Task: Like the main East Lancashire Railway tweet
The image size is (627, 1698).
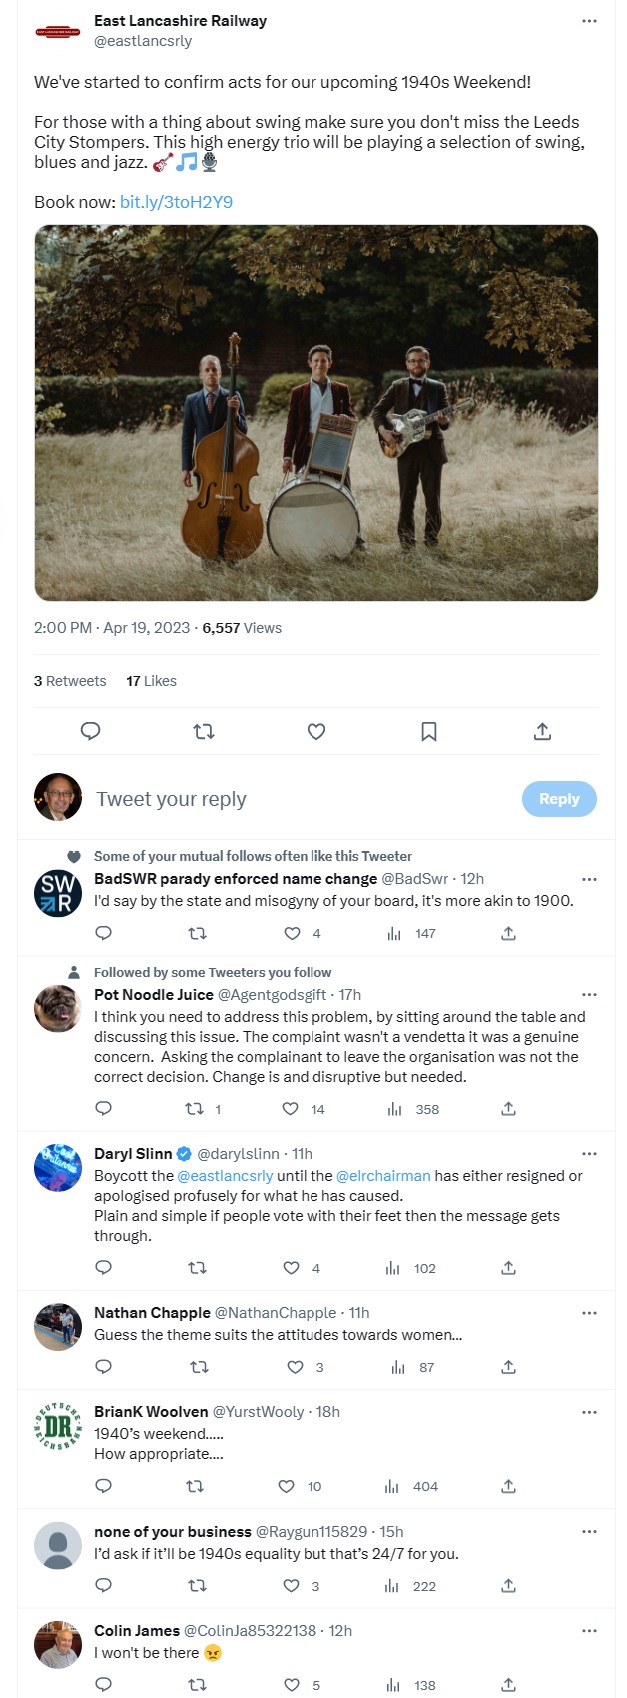Action: 316,732
